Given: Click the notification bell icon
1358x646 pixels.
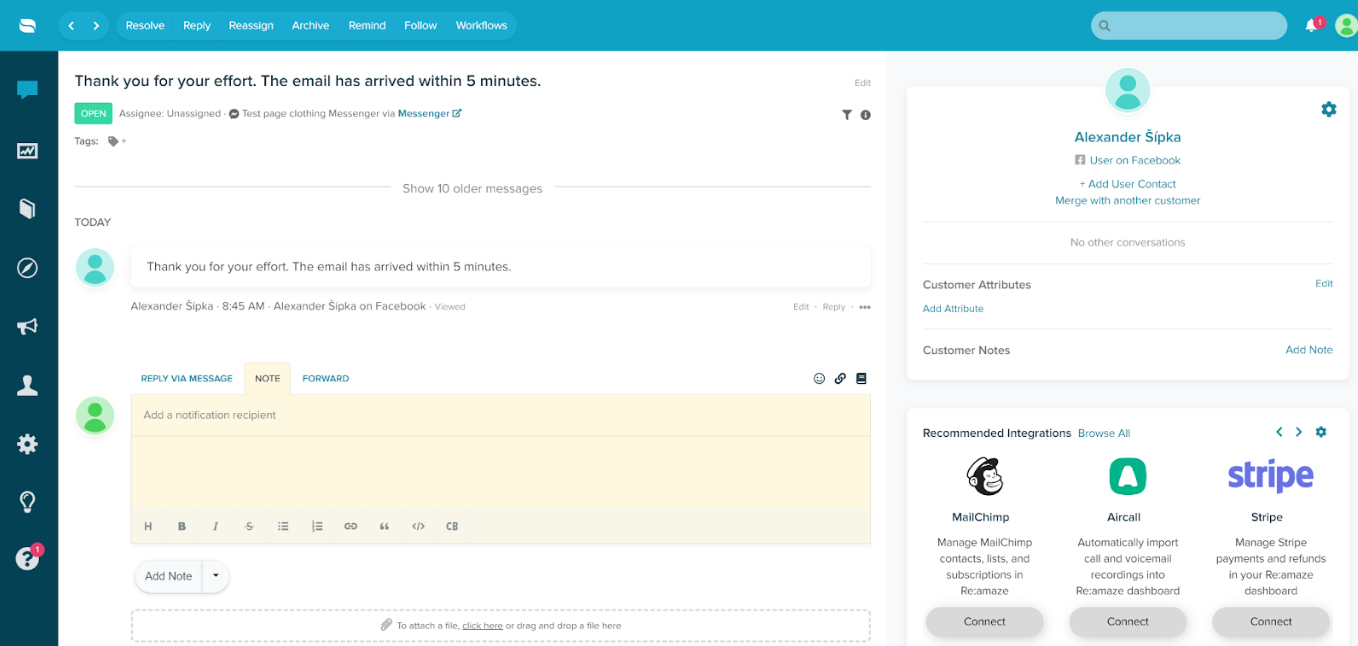Looking at the screenshot, I should click(x=1311, y=26).
